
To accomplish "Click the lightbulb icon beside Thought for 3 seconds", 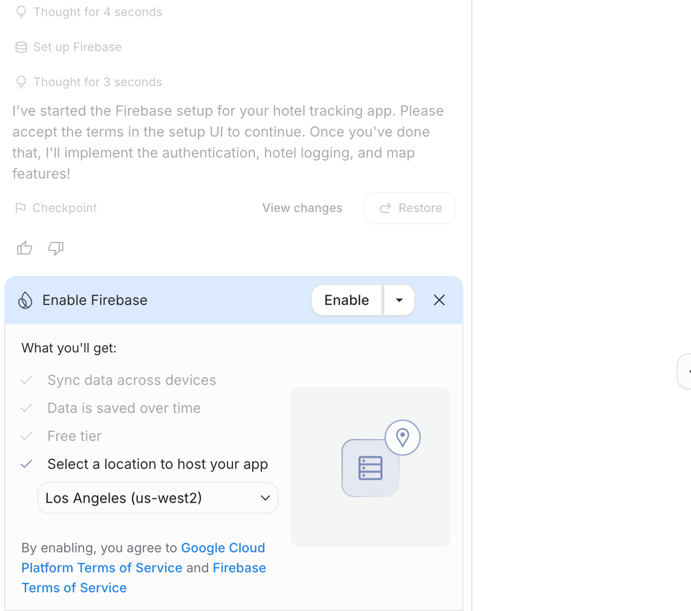I will tap(21, 82).
